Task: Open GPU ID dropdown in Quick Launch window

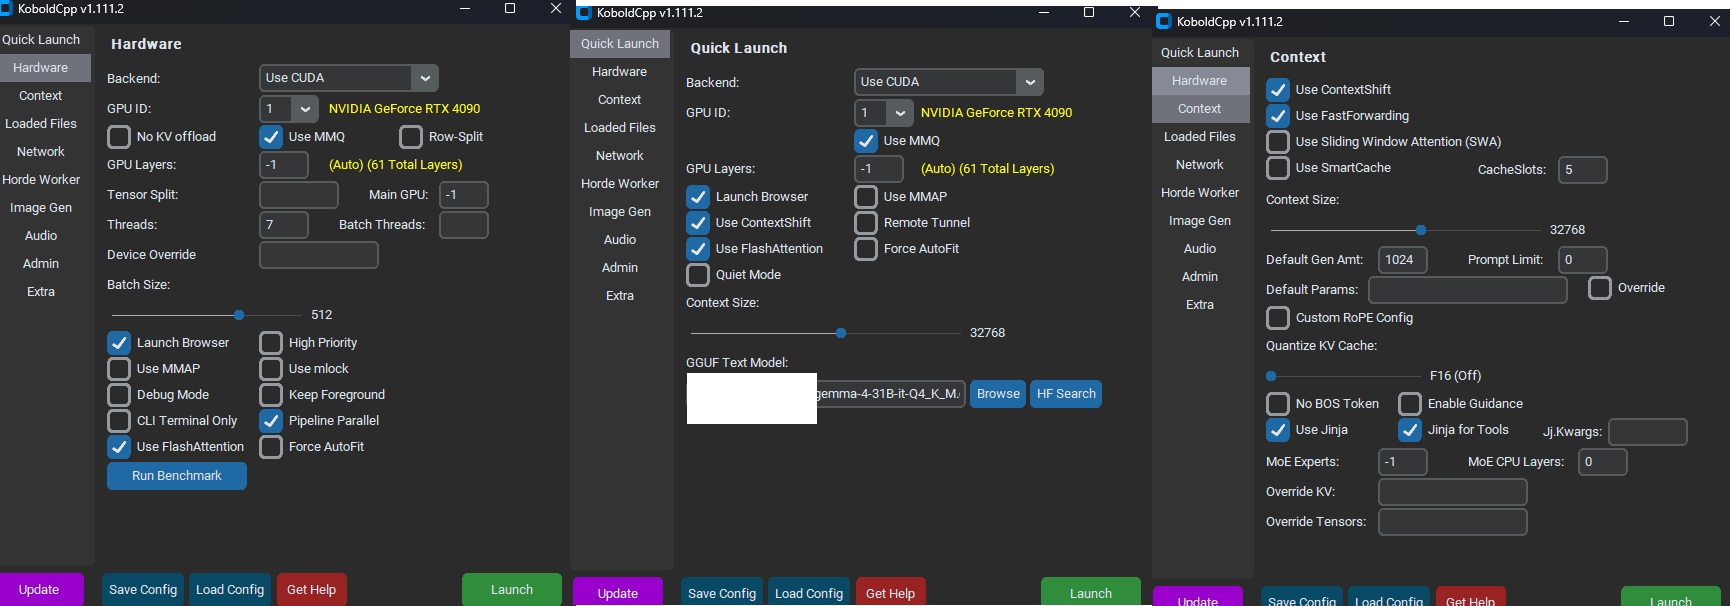Action: point(884,112)
